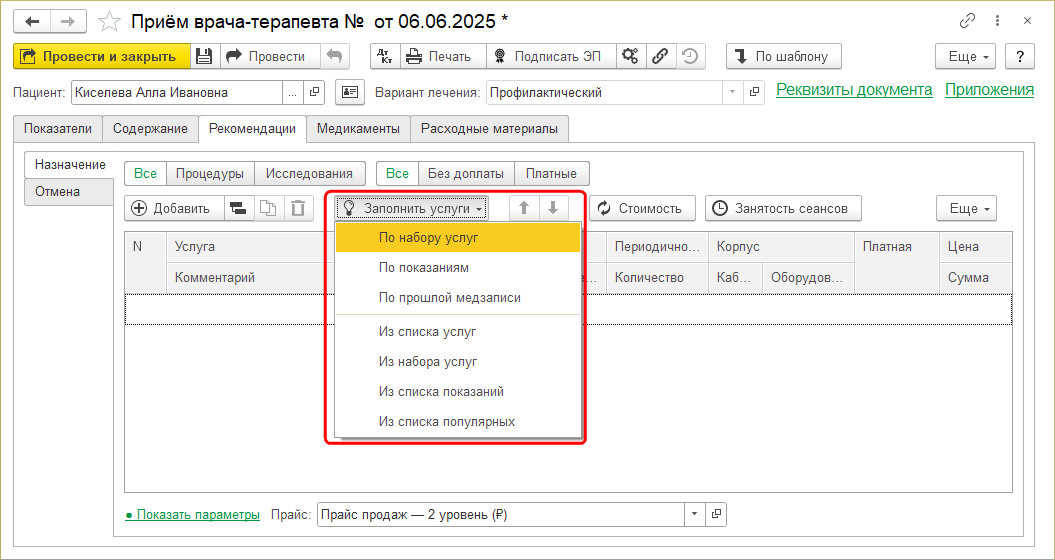Open Реквизиты документа link
The height and width of the screenshot is (560, 1055).
(854, 90)
